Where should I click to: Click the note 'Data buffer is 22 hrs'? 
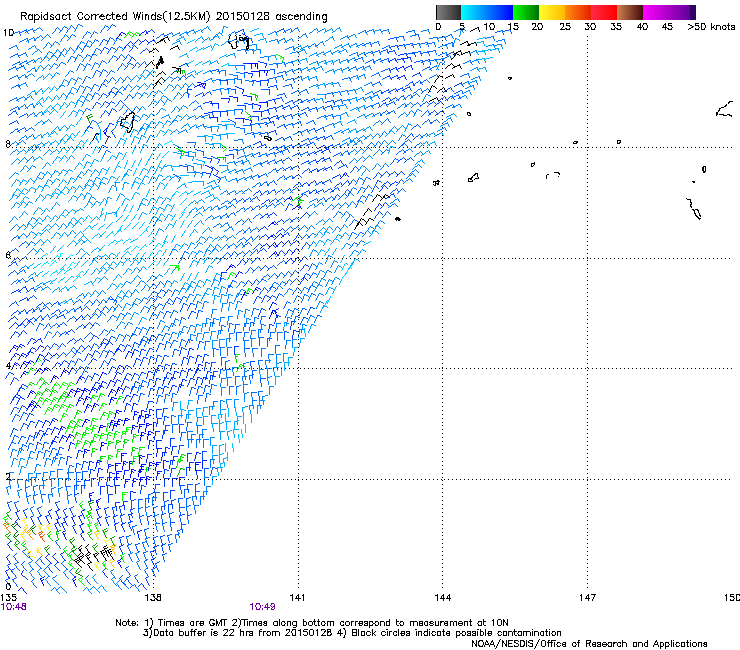(201, 633)
